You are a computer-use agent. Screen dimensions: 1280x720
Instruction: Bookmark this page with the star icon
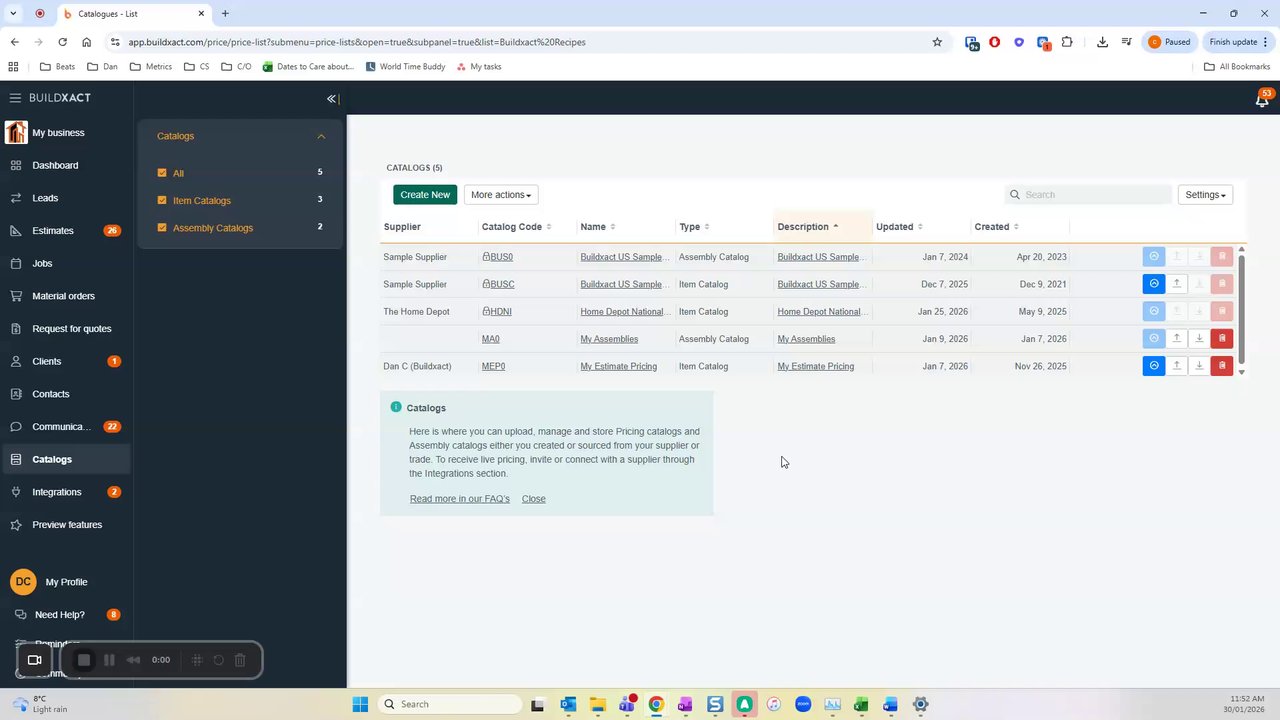coord(937,42)
